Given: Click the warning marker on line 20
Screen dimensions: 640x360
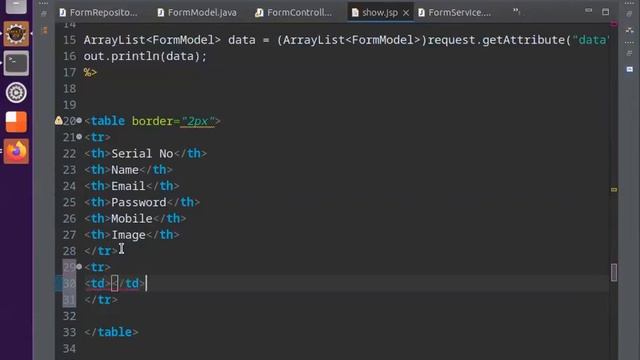Looking at the screenshot, I should point(58,120).
